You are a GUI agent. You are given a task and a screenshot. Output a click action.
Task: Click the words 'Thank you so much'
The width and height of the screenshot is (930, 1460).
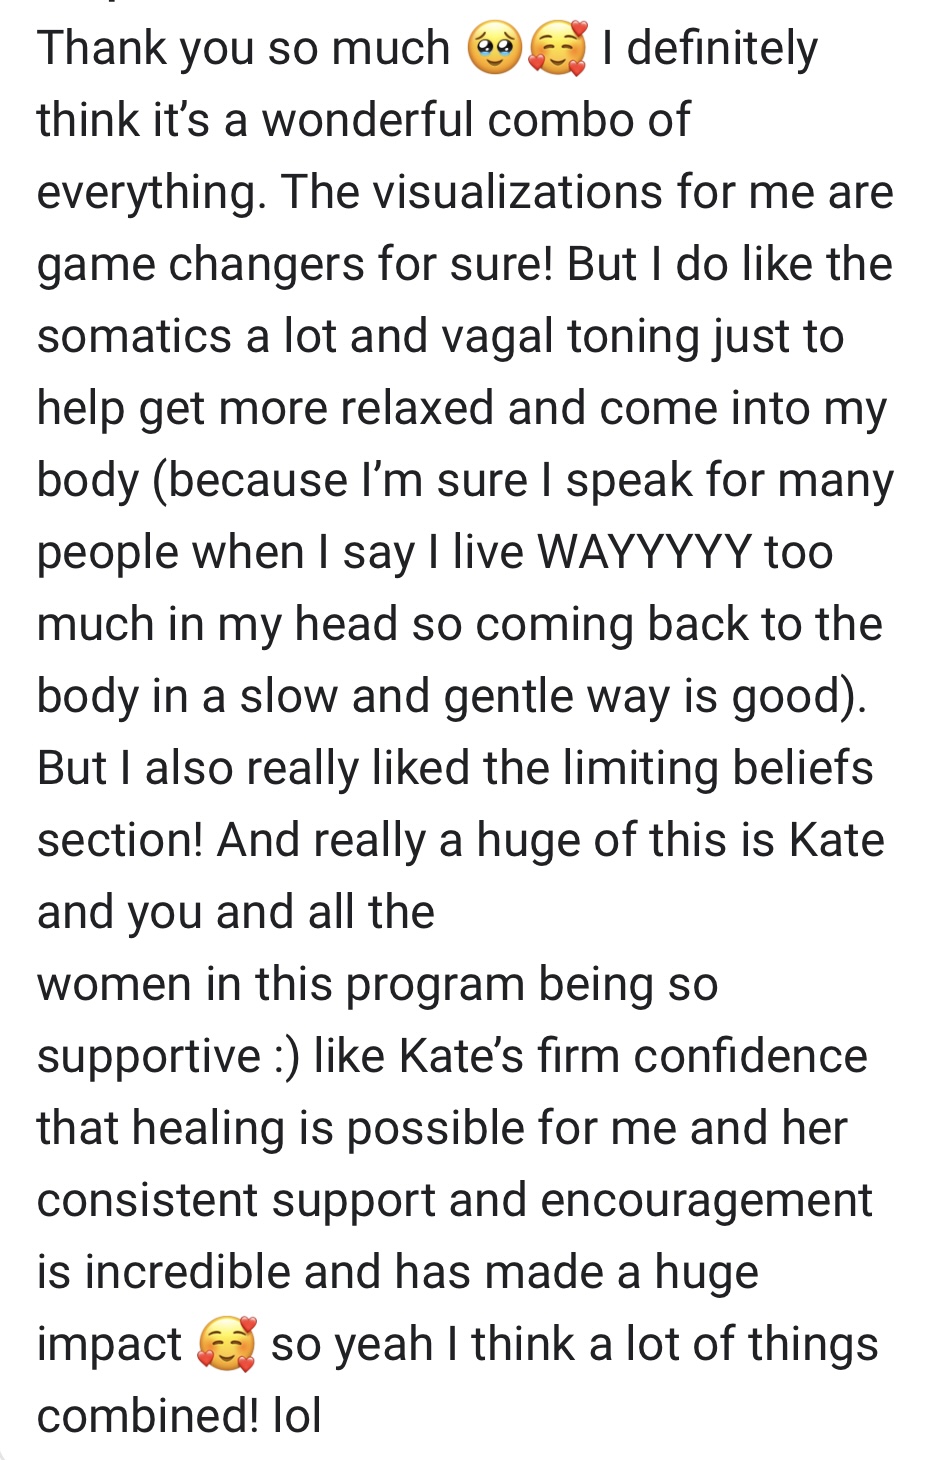pyautogui.click(x=243, y=49)
